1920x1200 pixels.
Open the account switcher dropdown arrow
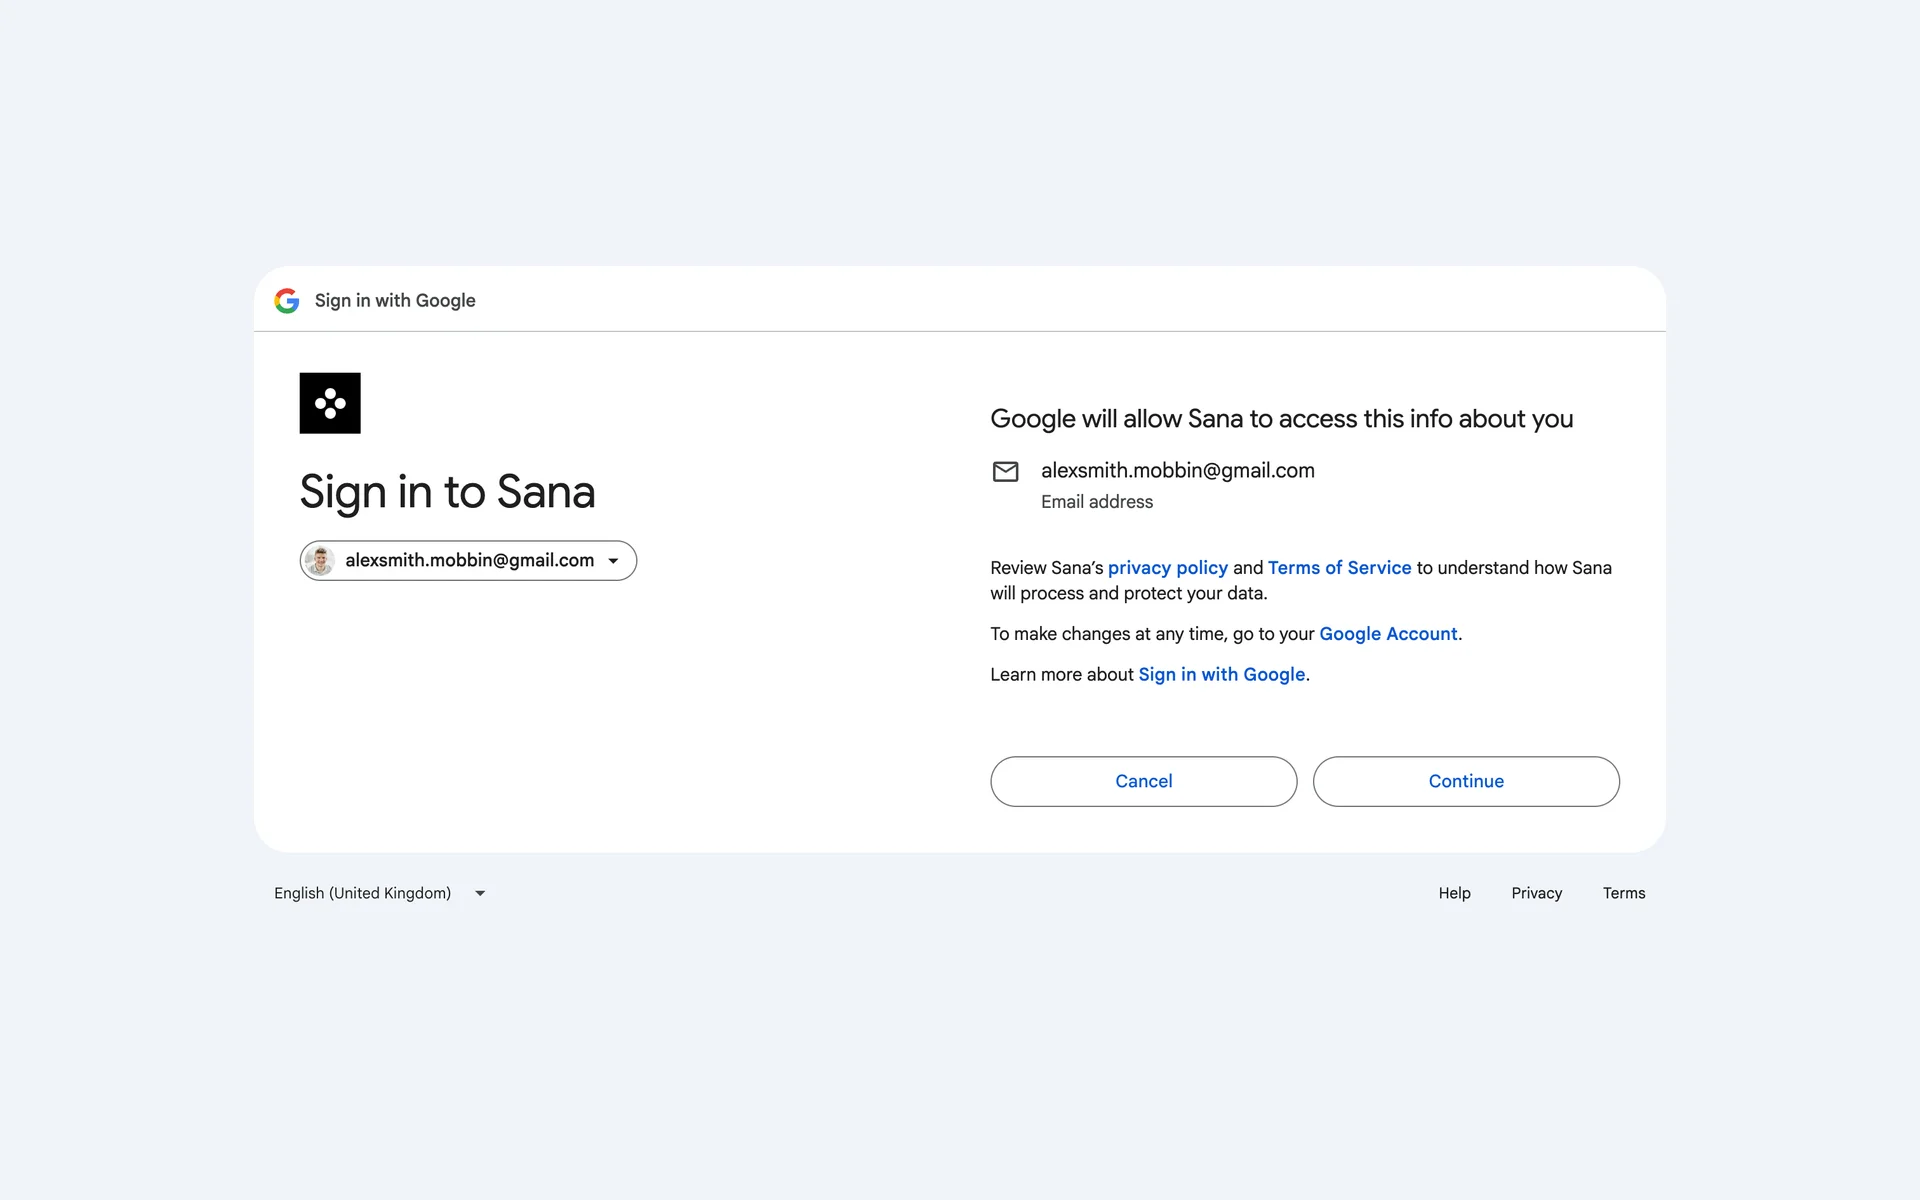(613, 561)
